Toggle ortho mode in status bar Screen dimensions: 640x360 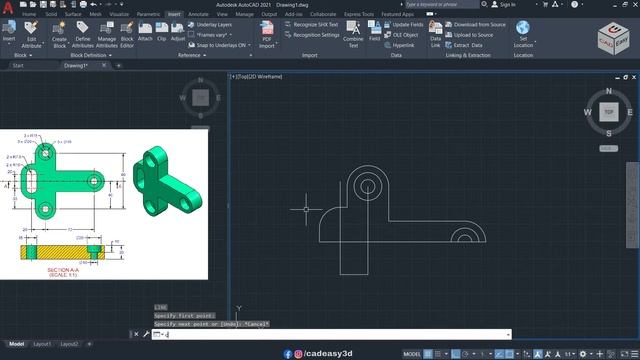(456, 354)
